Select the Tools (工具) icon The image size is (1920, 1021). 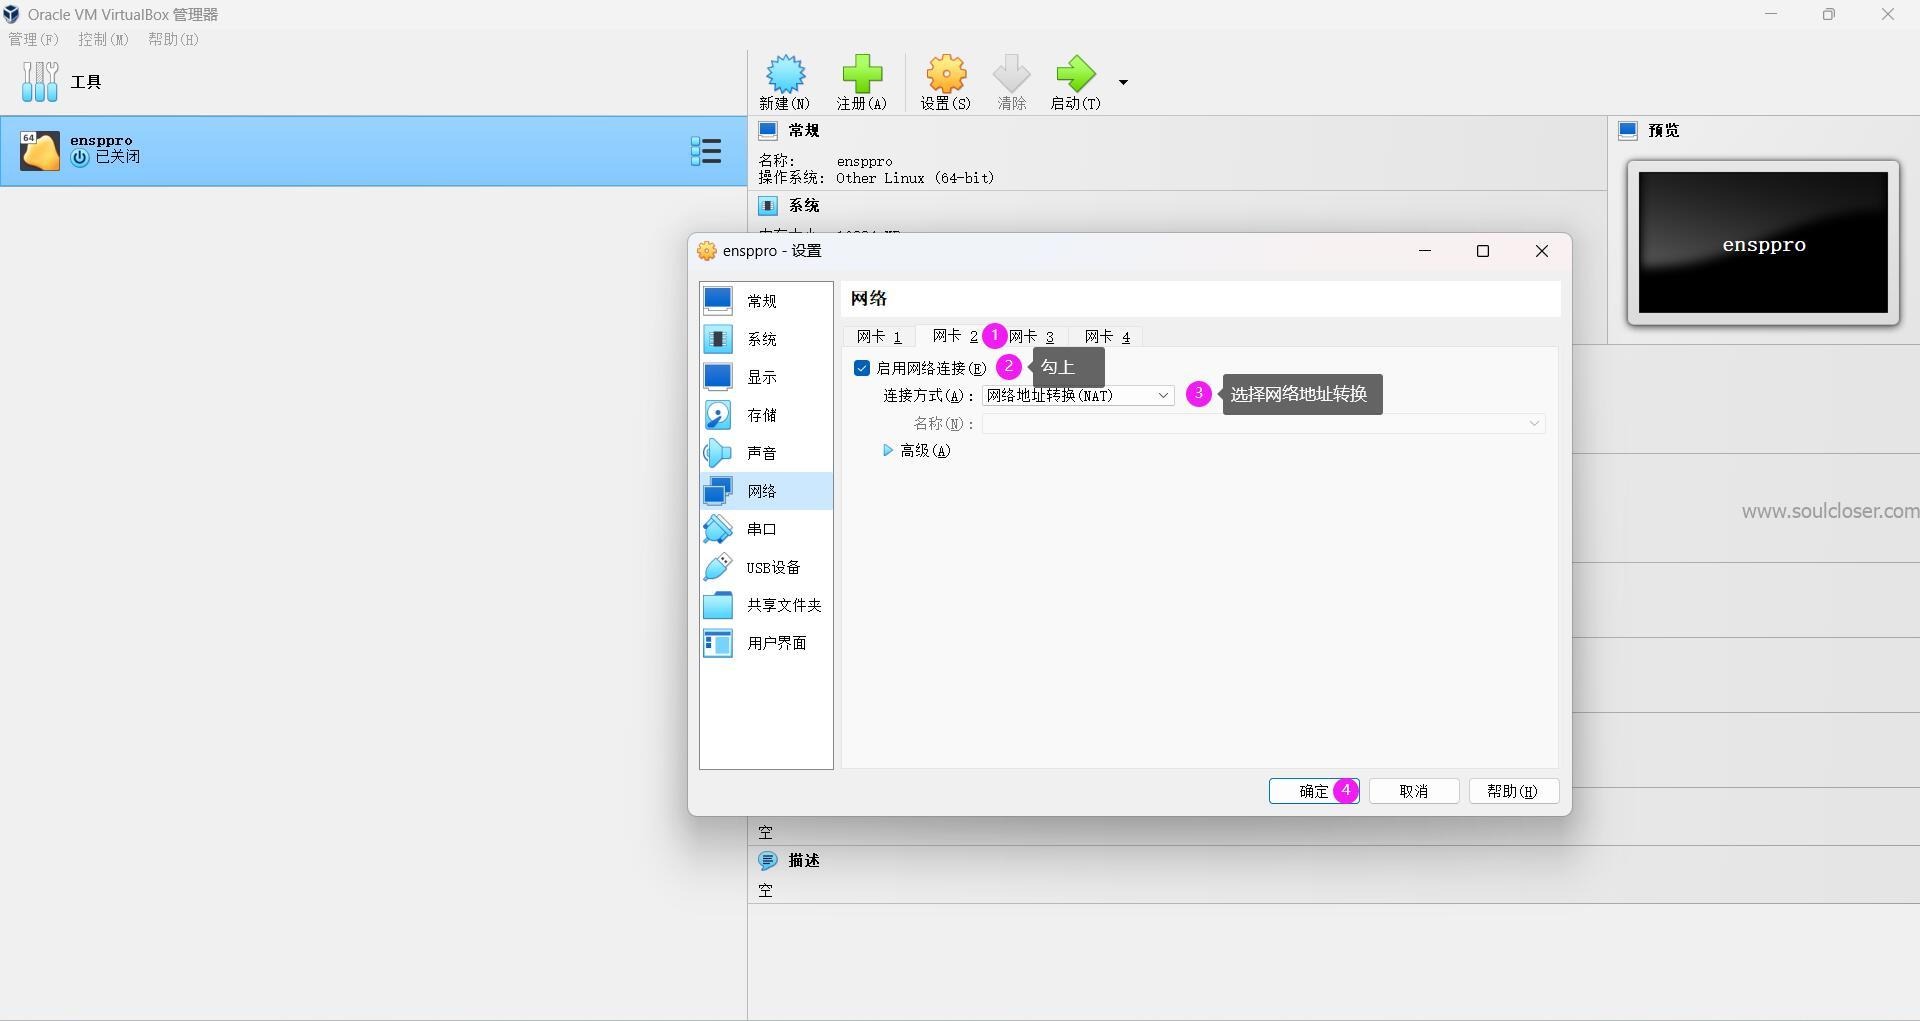pos(40,82)
